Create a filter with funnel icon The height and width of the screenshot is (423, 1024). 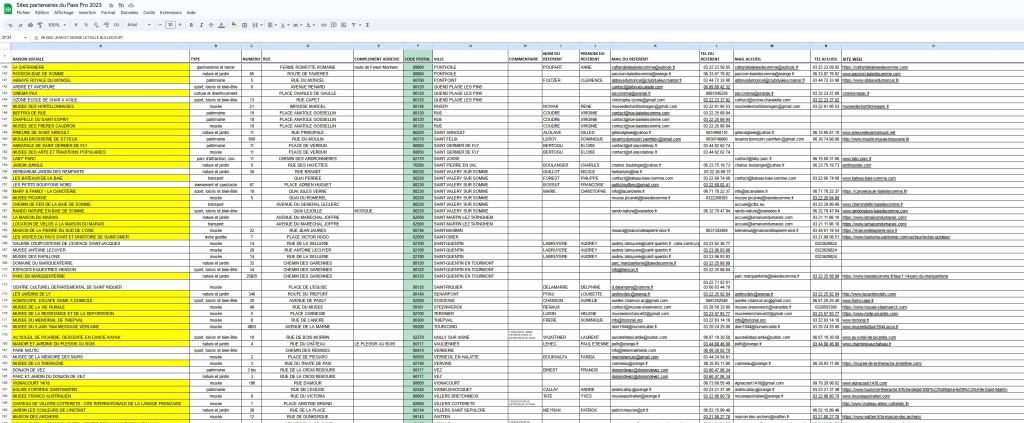[x=353, y=25]
